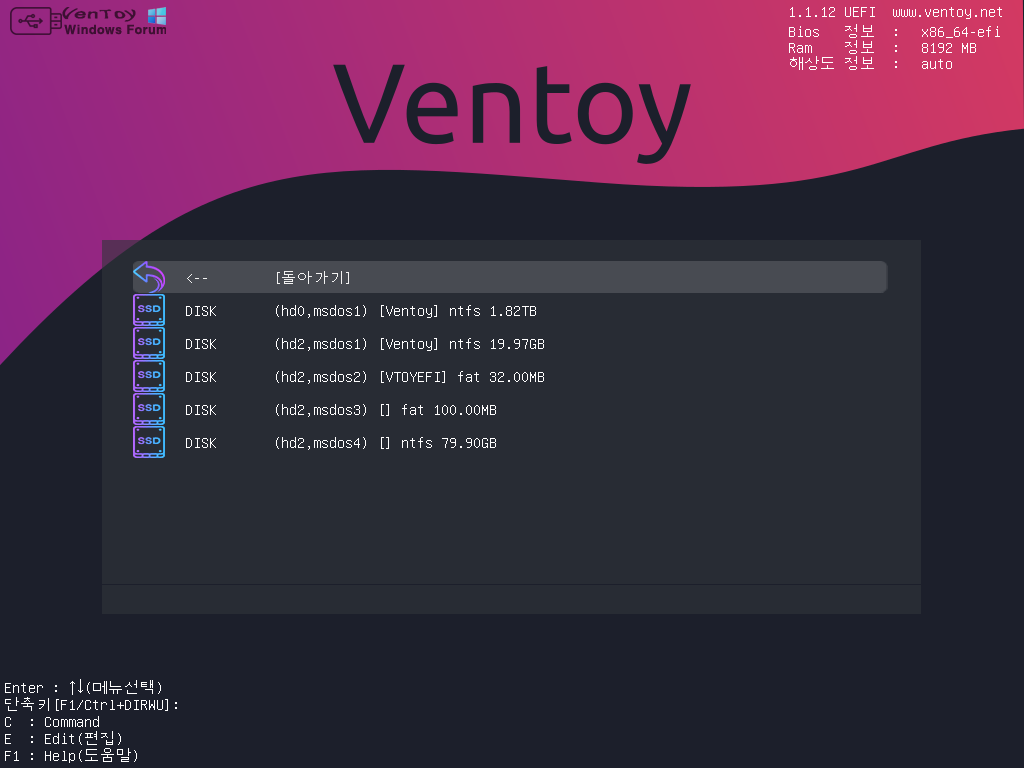The height and width of the screenshot is (768, 1024).
Task: Click the auto resolution value
Action: (x=937, y=64)
